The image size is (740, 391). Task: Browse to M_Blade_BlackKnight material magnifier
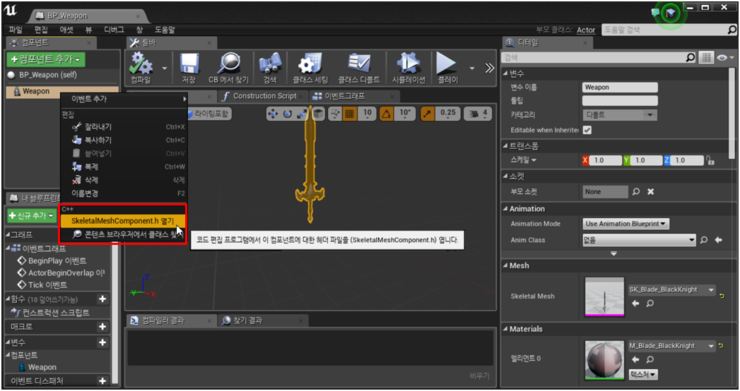(x=650, y=359)
